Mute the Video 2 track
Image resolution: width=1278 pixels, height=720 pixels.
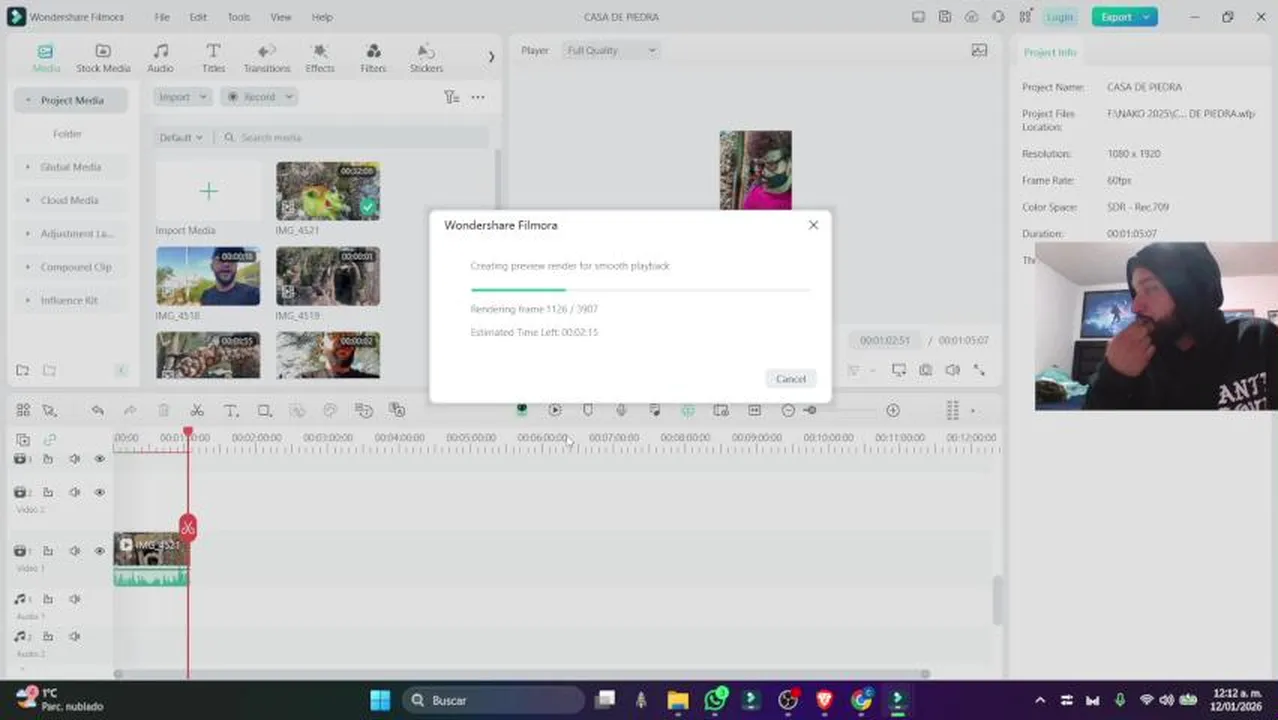[74, 492]
